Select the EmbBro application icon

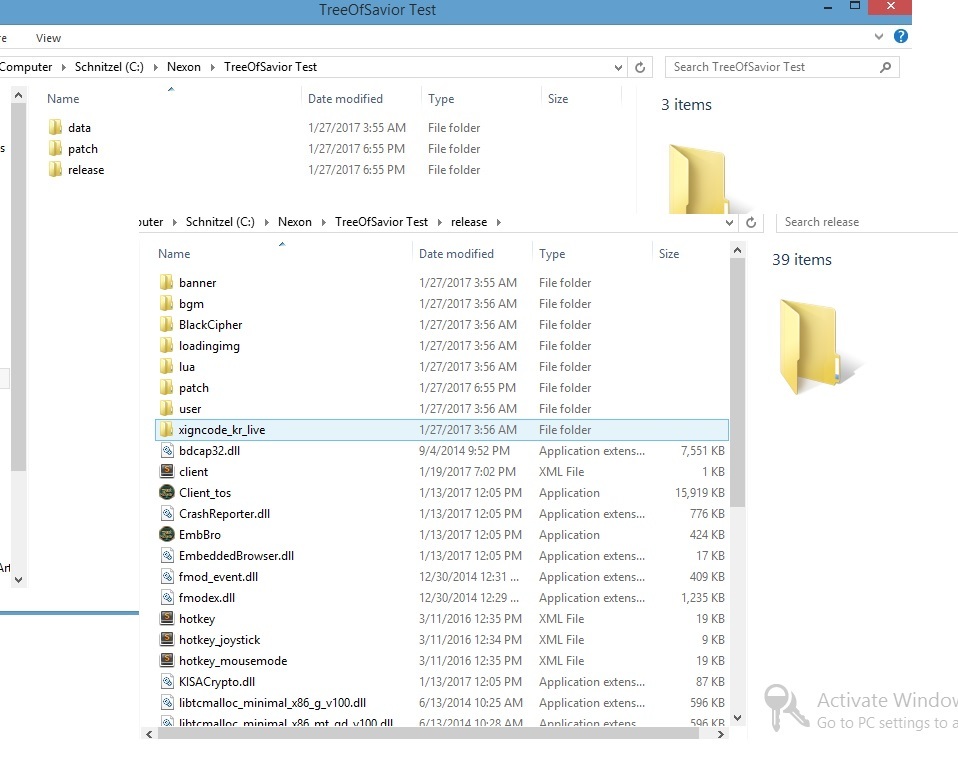click(x=167, y=535)
